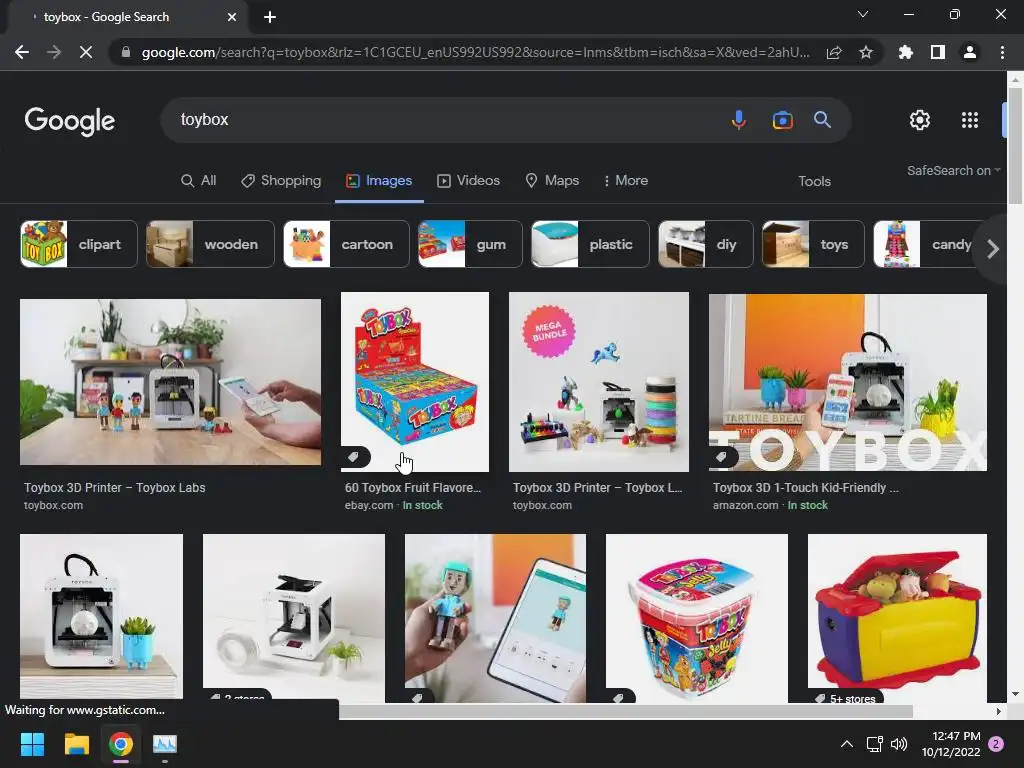Screen dimensions: 1024x768
Task: Filter images by gum chip
Action: pos(470,244)
